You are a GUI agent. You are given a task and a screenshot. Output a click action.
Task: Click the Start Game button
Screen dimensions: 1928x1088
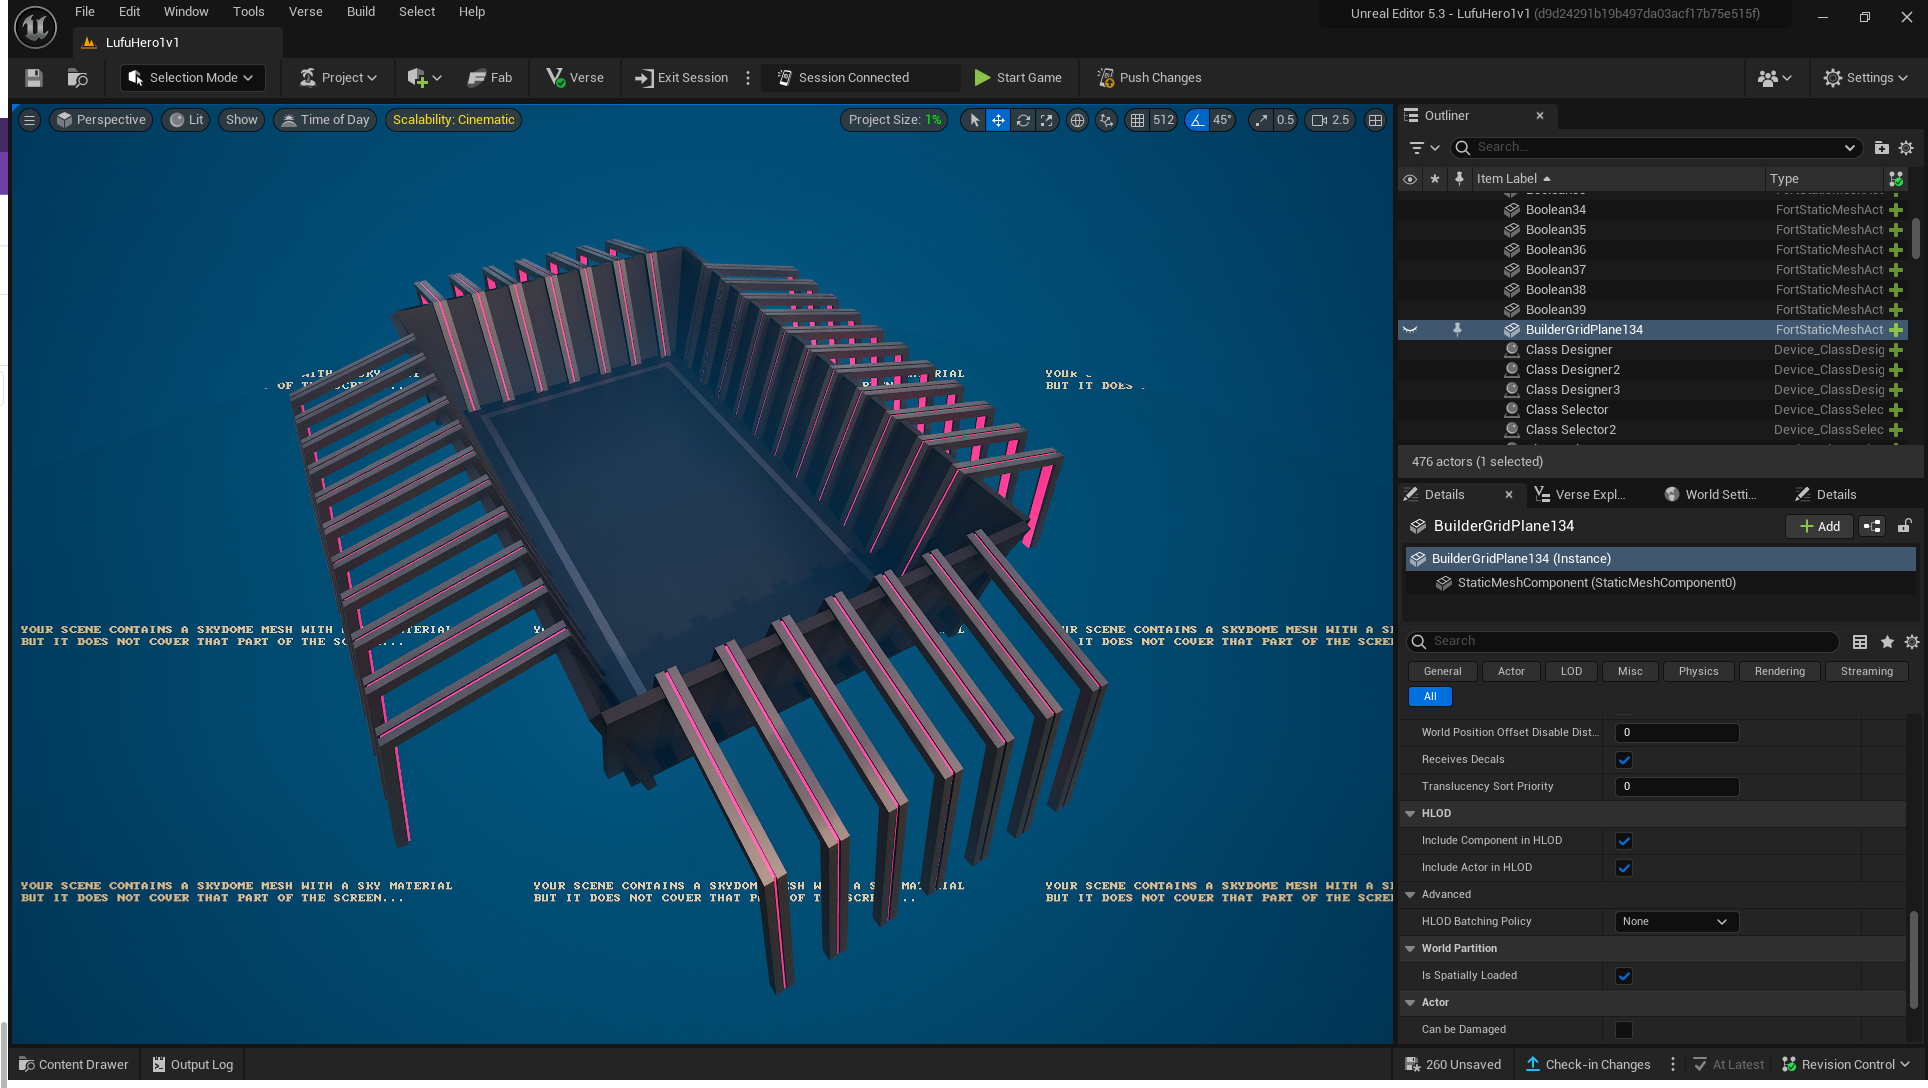tap(1018, 77)
